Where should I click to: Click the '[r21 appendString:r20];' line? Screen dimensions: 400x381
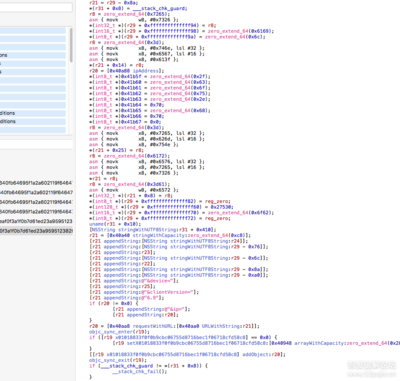click(x=145, y=315)
